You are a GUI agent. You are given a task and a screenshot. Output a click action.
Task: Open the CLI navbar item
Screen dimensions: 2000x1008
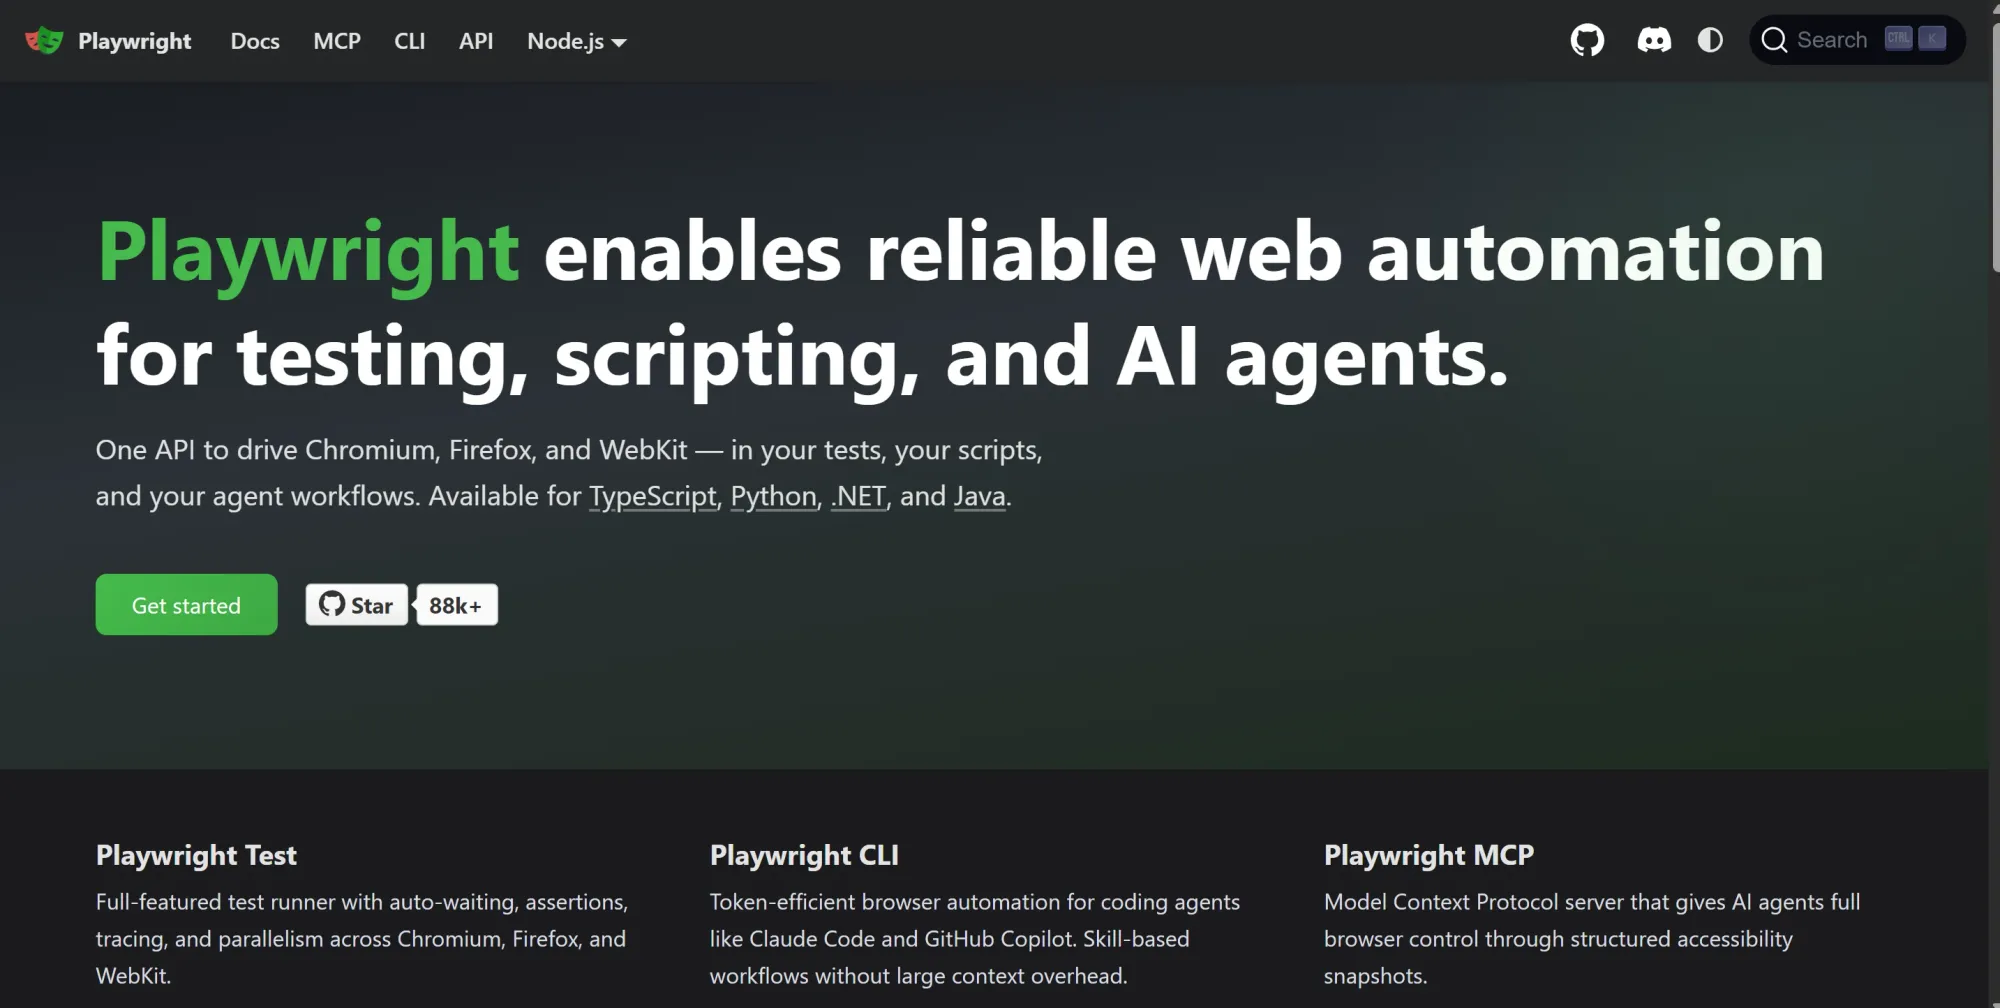(x=410, y=41)
